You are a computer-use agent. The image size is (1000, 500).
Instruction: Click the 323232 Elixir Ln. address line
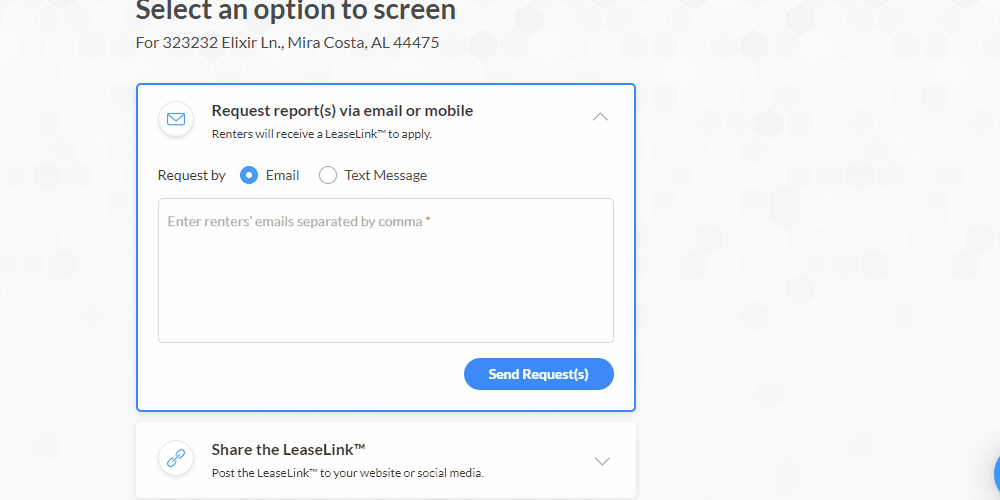[287, 43]
